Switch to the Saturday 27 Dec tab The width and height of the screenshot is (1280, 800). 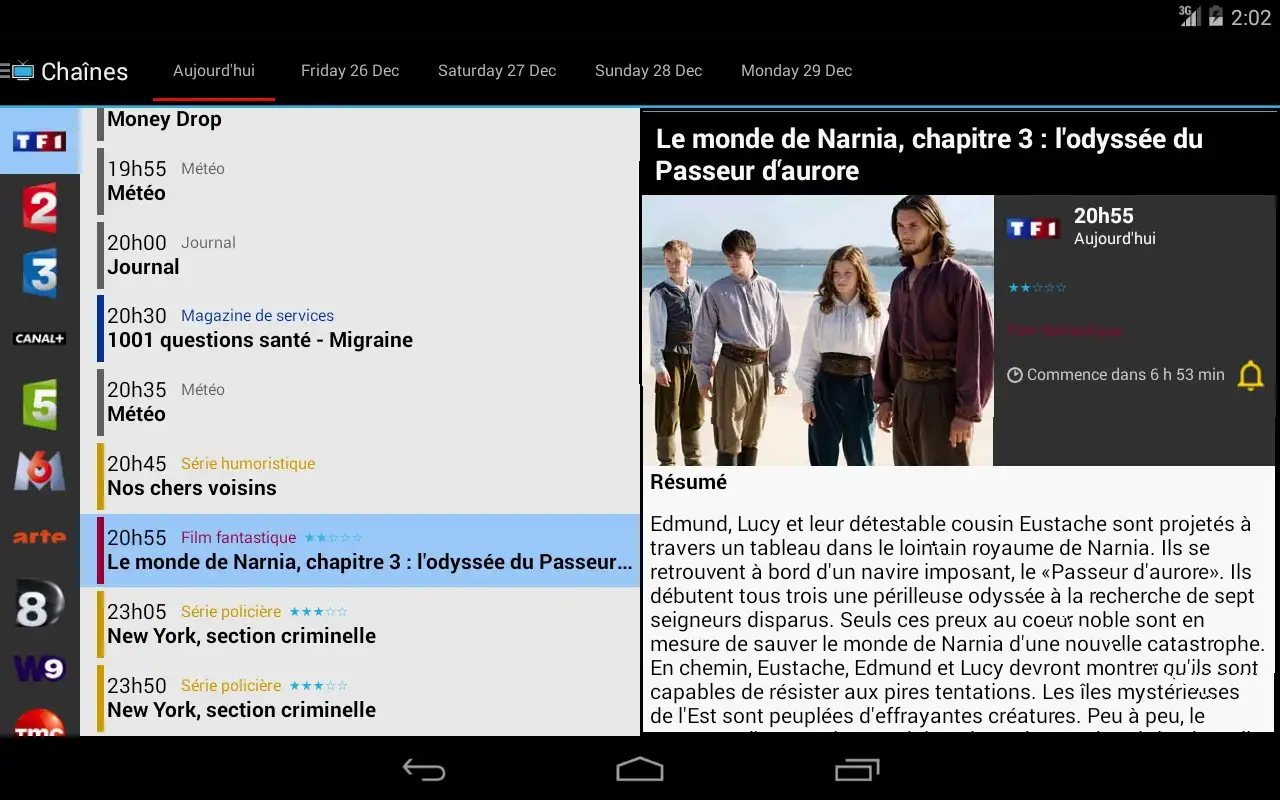(x=497, y=71)
